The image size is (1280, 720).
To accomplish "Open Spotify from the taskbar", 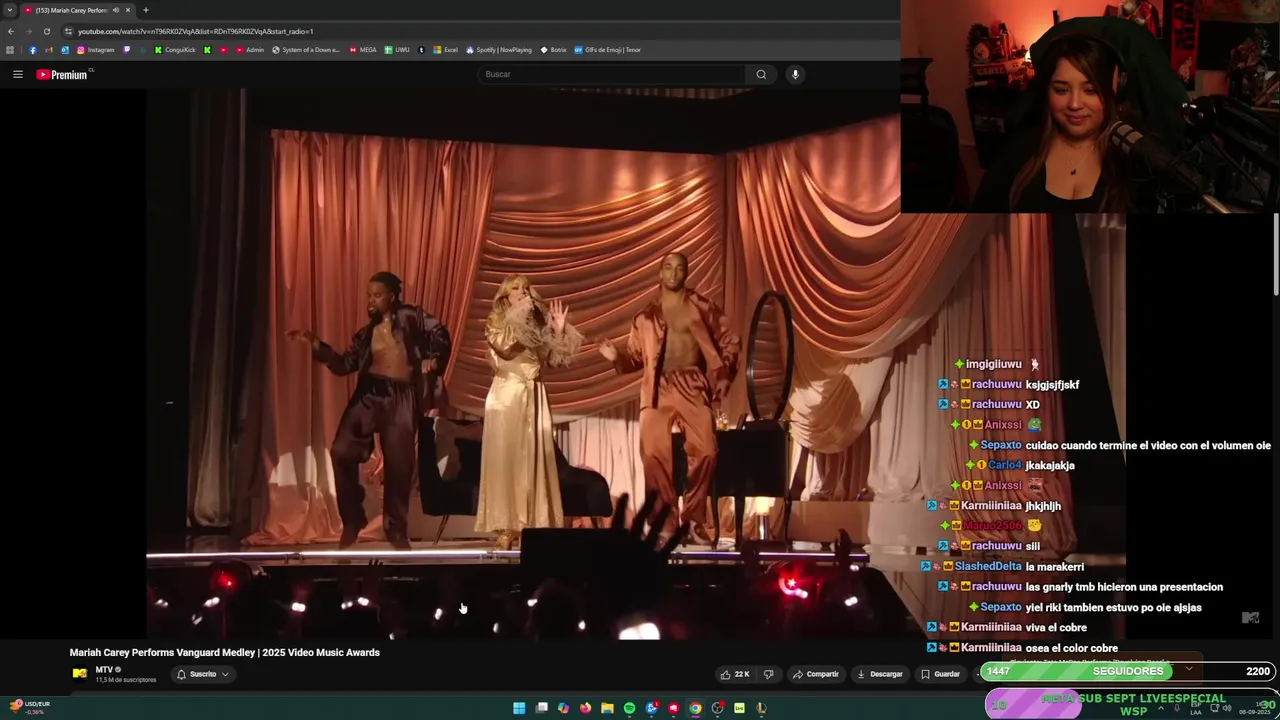I will [x=629, y=708].
